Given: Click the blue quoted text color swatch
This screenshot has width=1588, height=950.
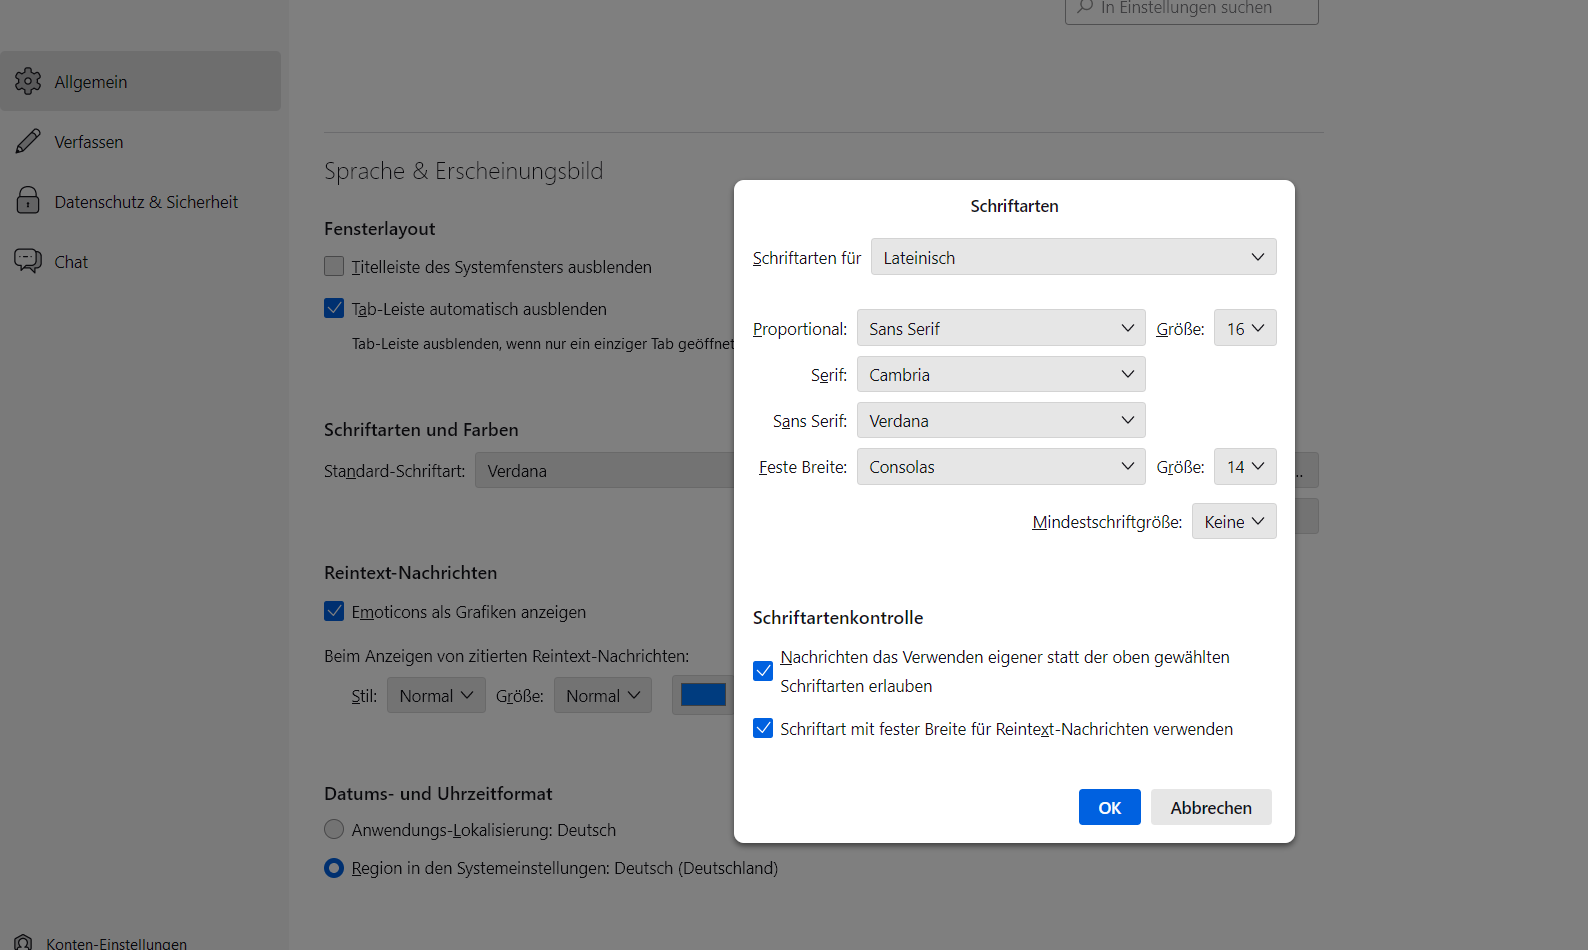Looking at the screenshot, I should coord(703,695).
